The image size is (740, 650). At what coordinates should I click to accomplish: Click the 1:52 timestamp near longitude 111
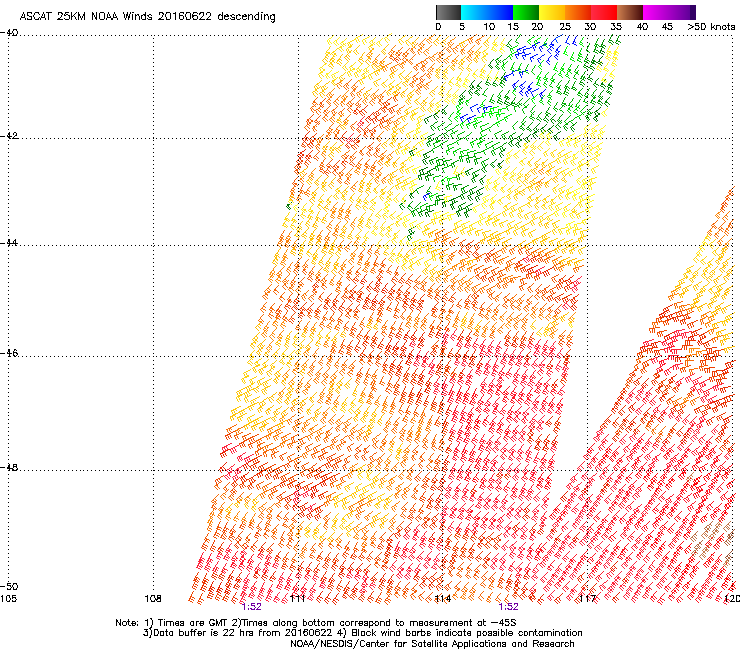tap(252, 607)
